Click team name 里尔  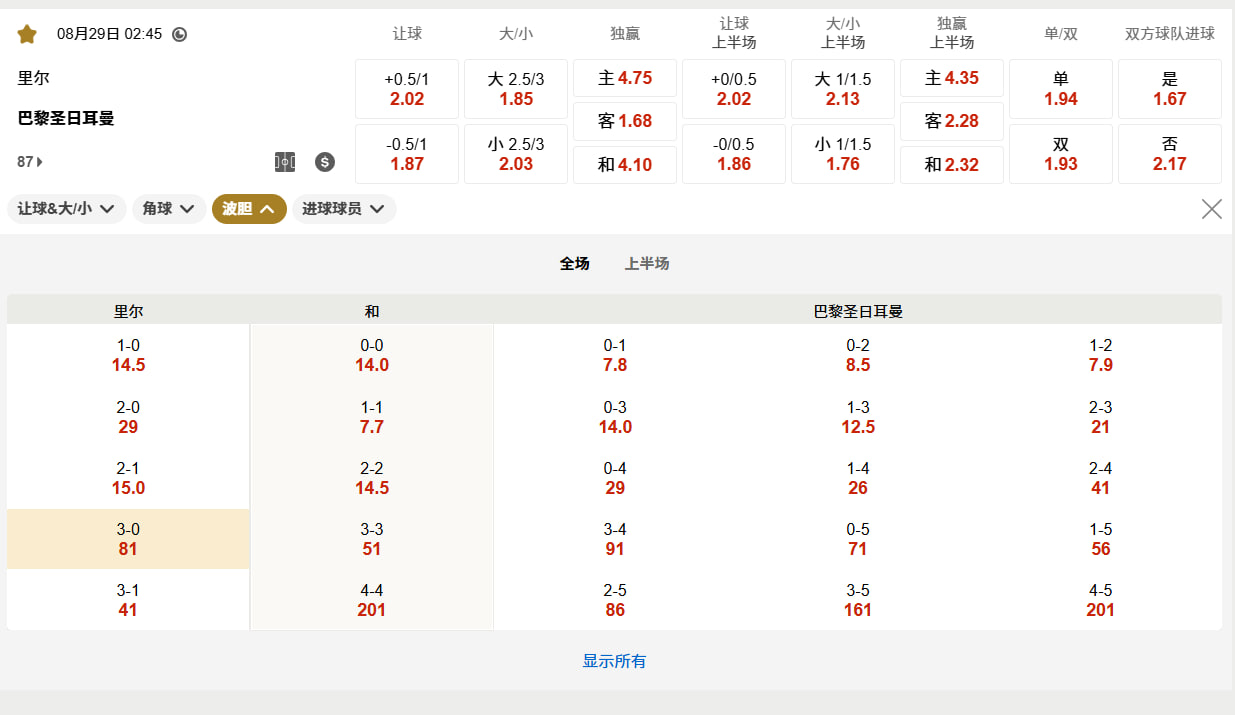point(33,78)
